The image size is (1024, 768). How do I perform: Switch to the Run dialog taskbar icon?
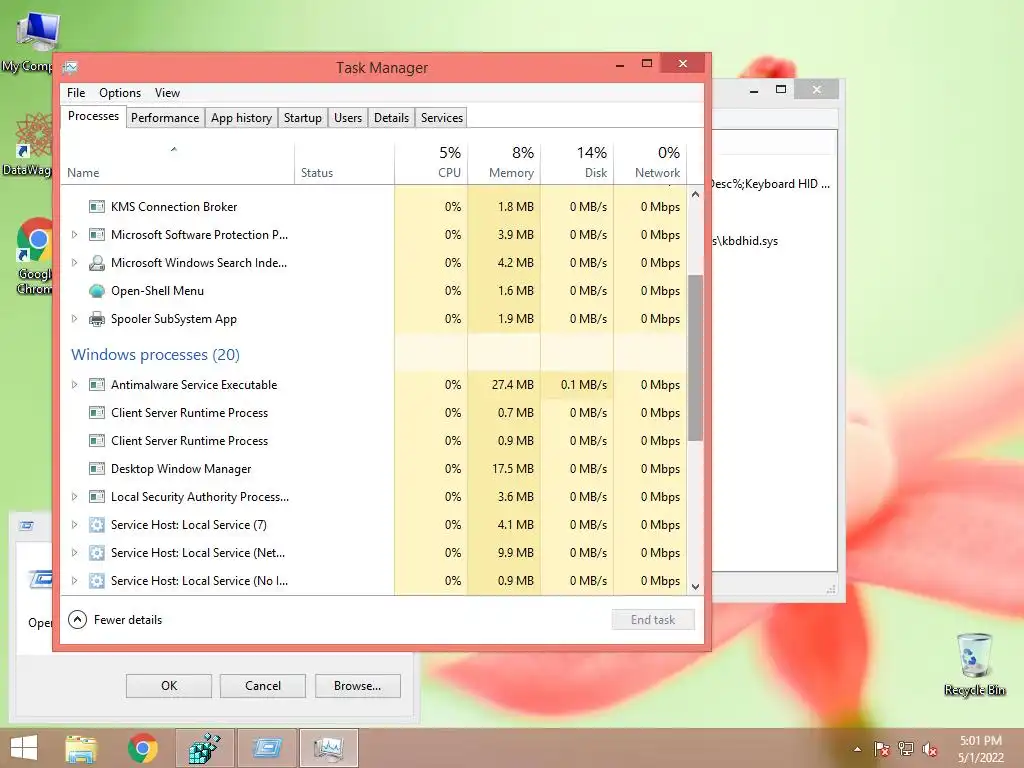coord(267,748)
